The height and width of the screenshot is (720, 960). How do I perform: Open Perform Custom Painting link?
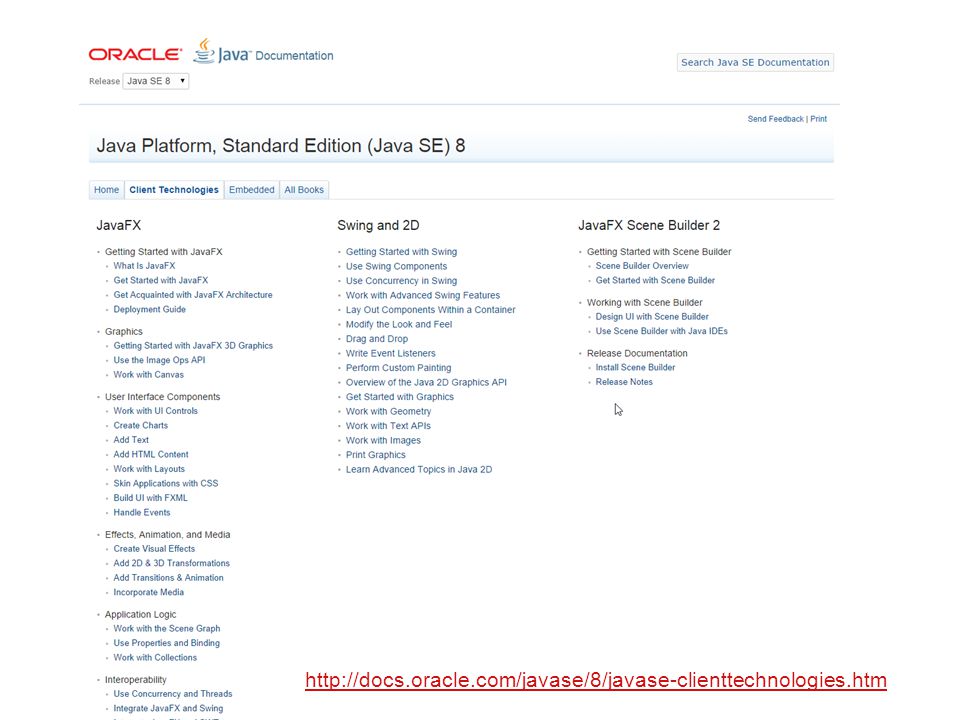click(x=399, y=368)
